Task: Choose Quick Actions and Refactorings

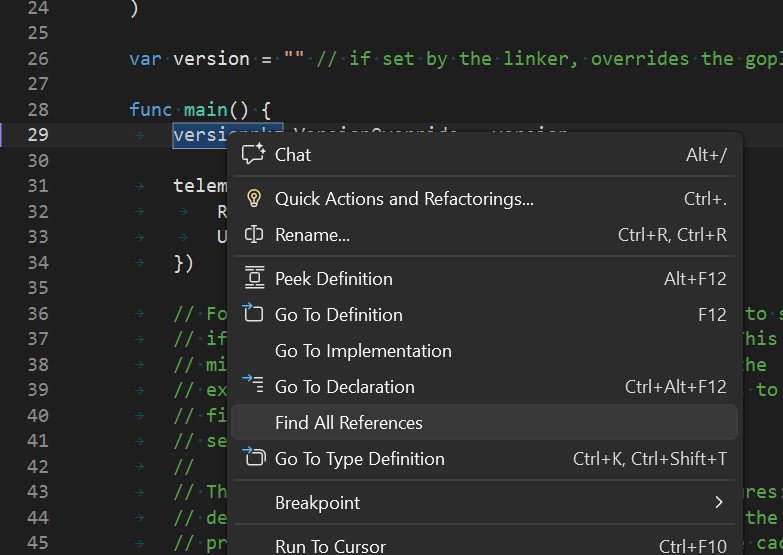Action: pyautogui.click(x=484, y=199)
